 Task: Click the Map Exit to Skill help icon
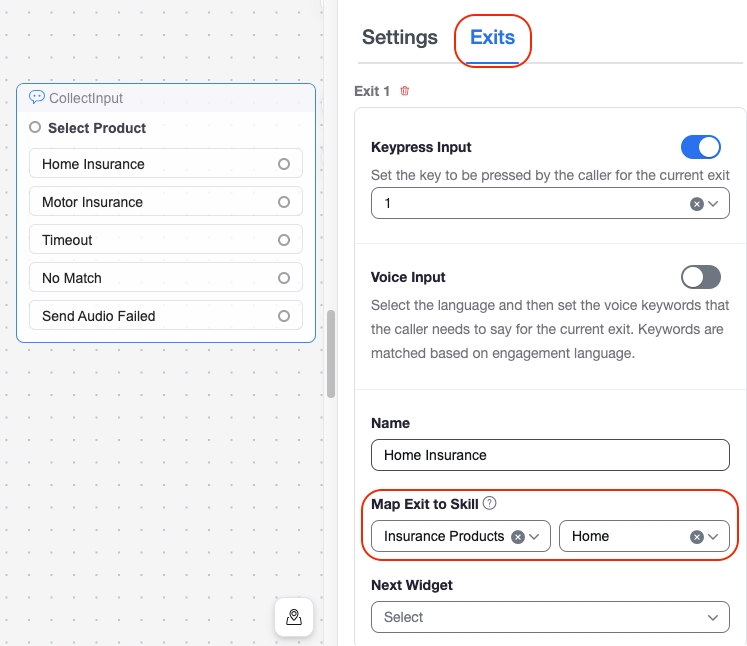tap(490, 504)
